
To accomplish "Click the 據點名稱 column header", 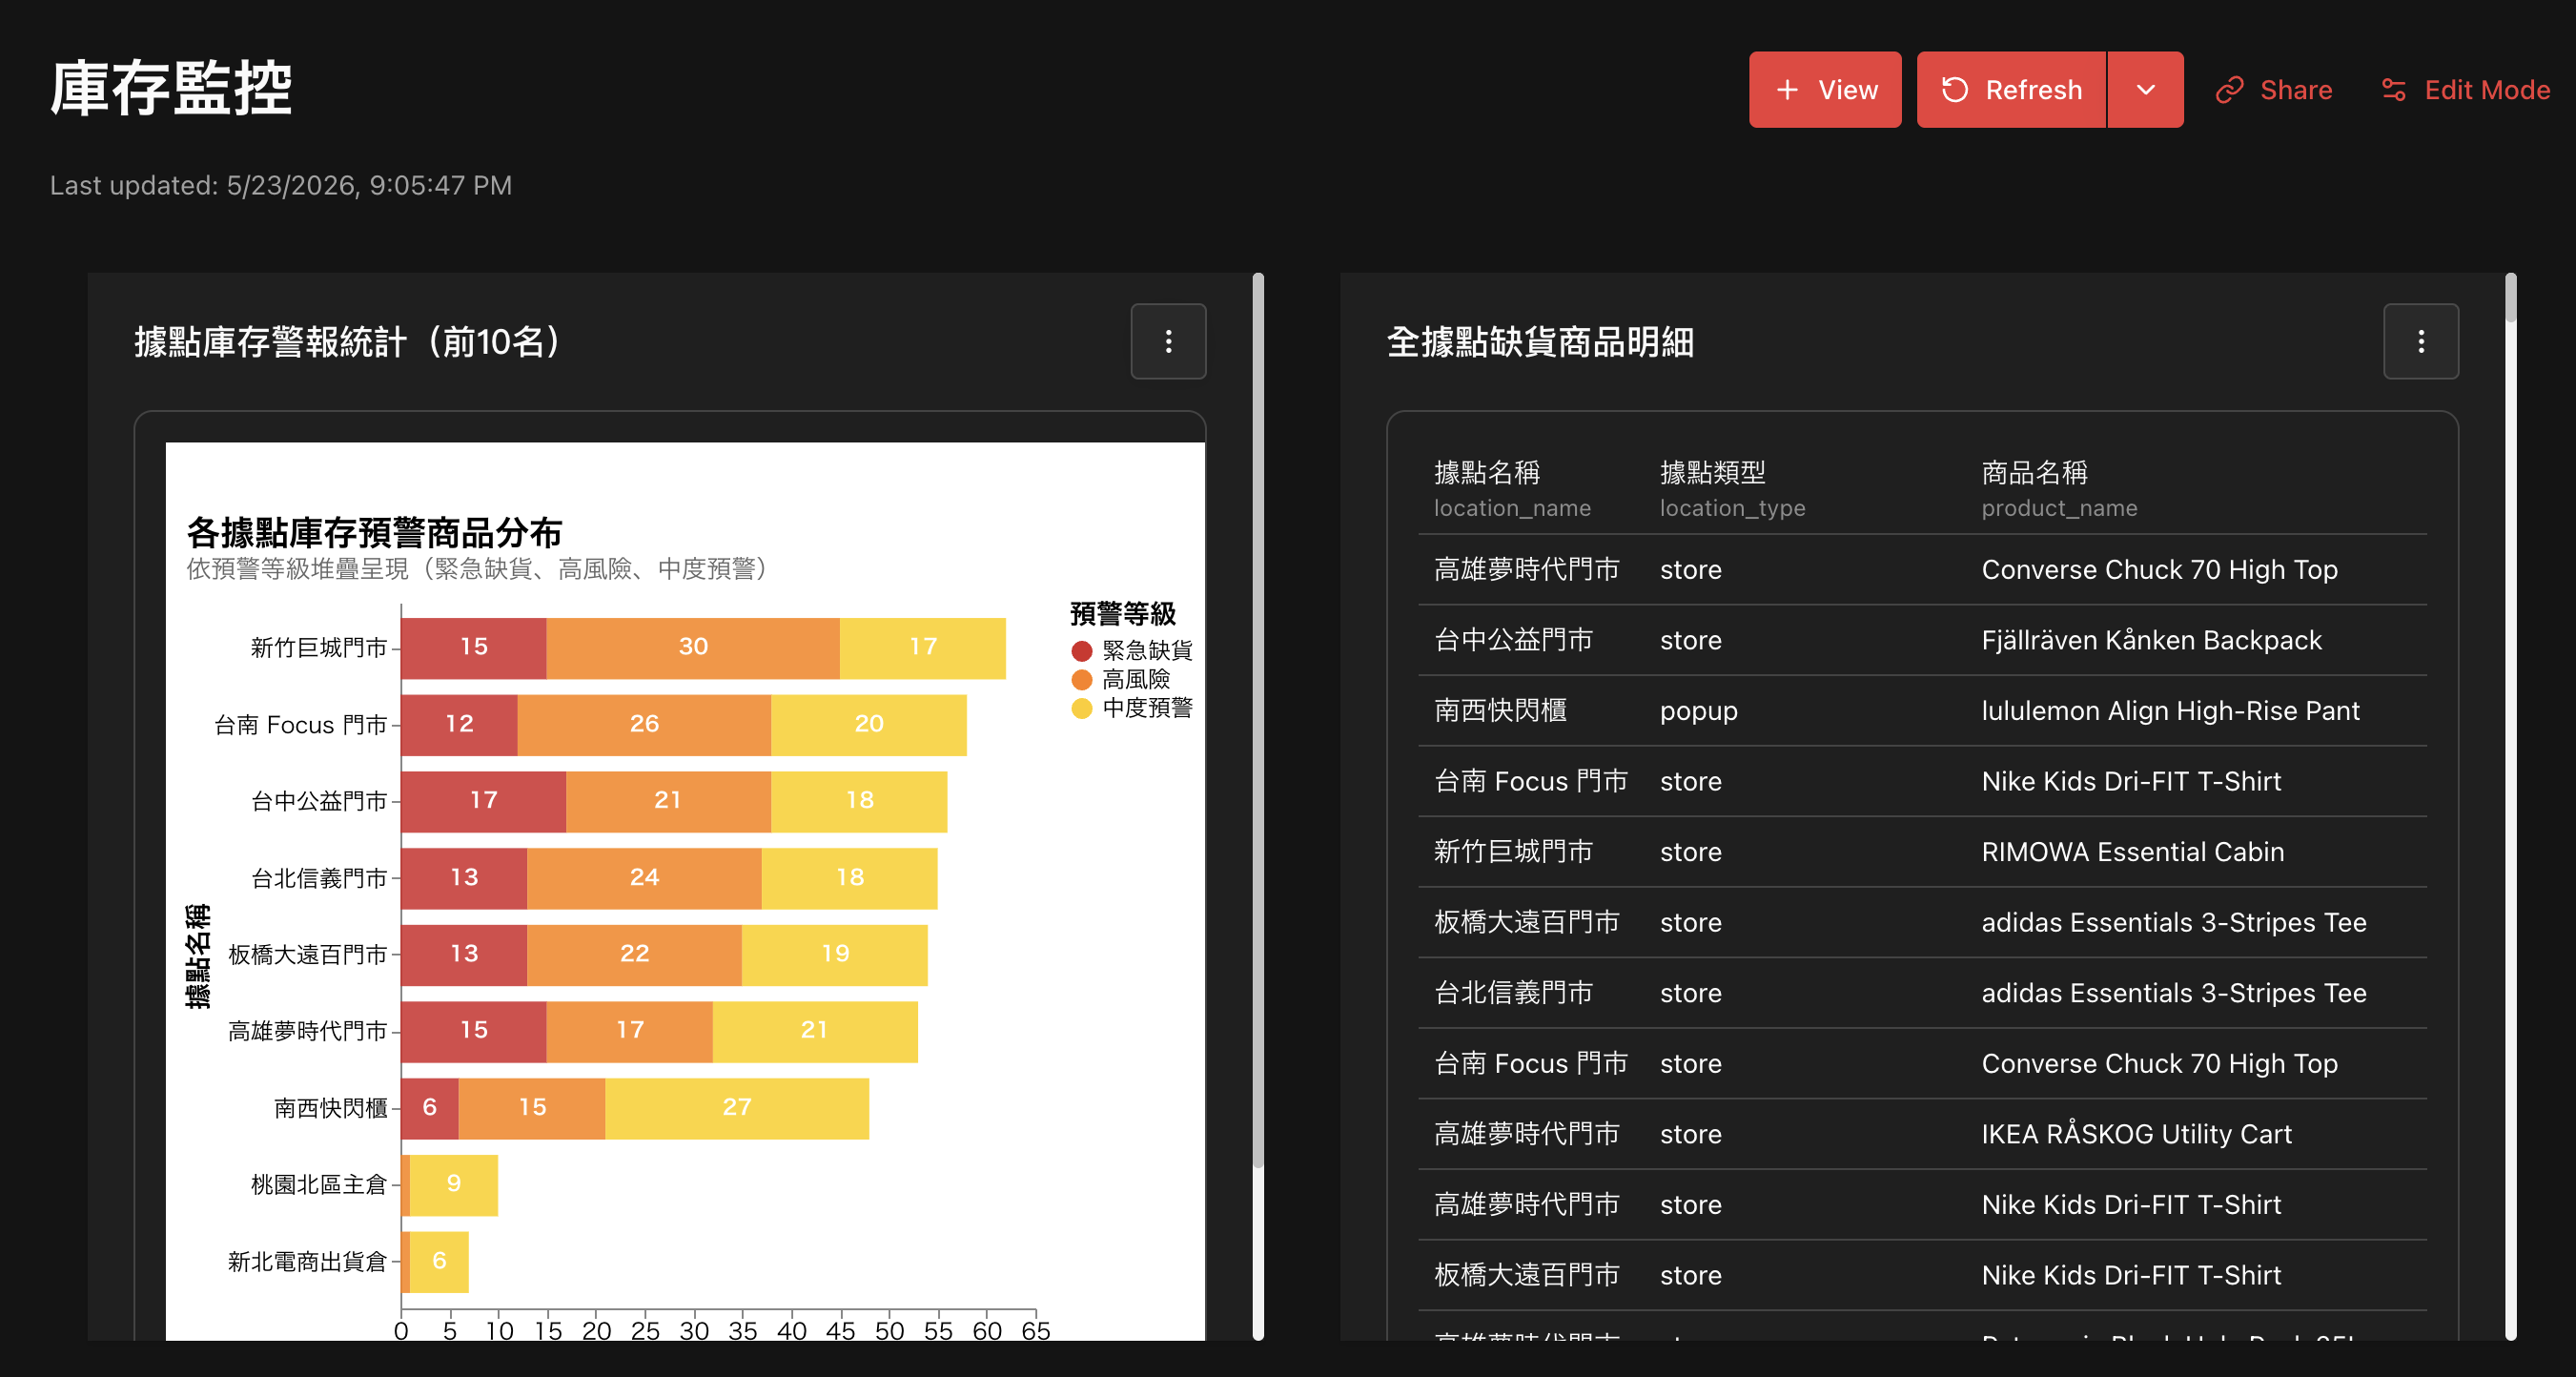I will pyautogui.click(x=1512, y=489).
